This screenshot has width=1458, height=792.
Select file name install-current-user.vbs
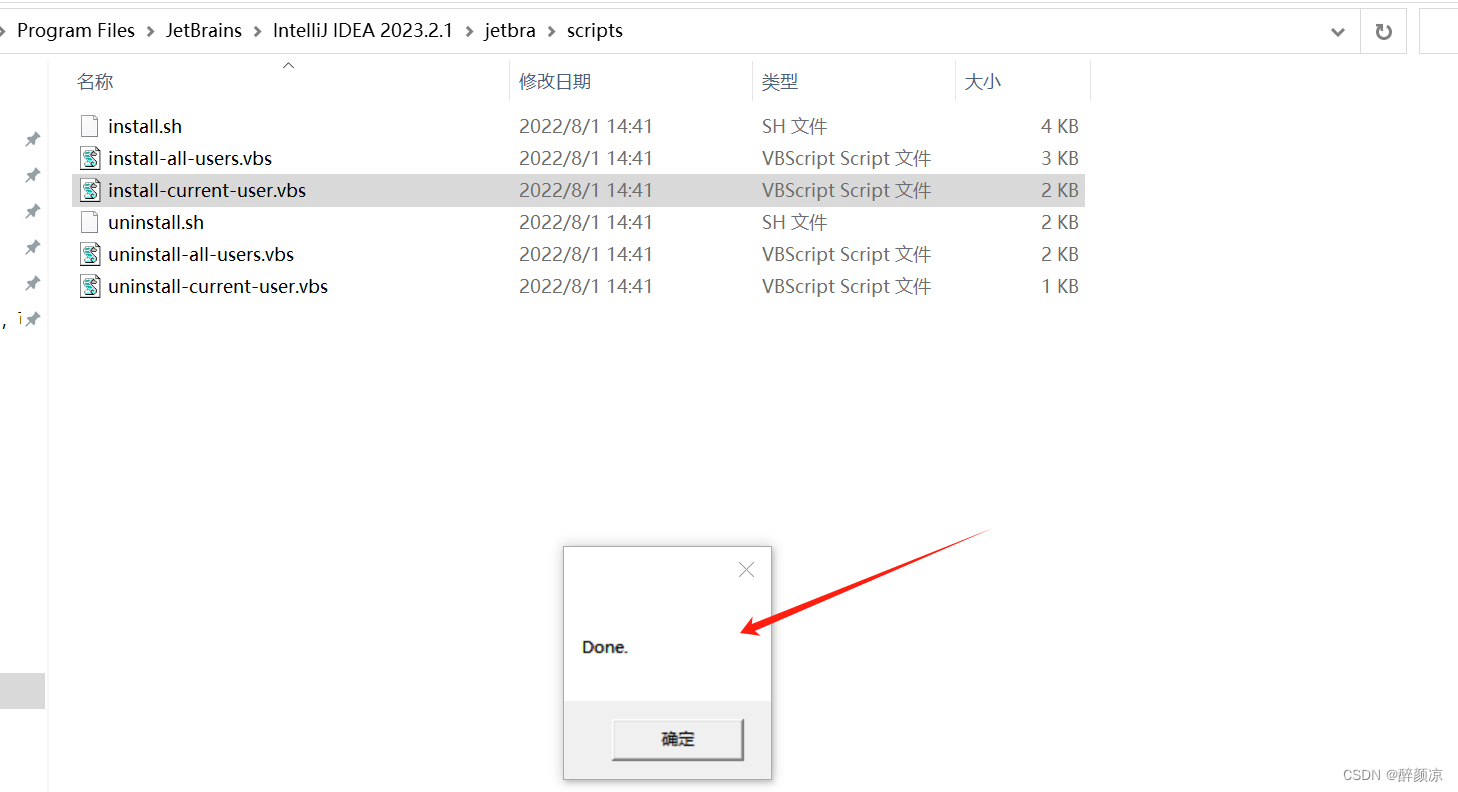coord(207,190)
